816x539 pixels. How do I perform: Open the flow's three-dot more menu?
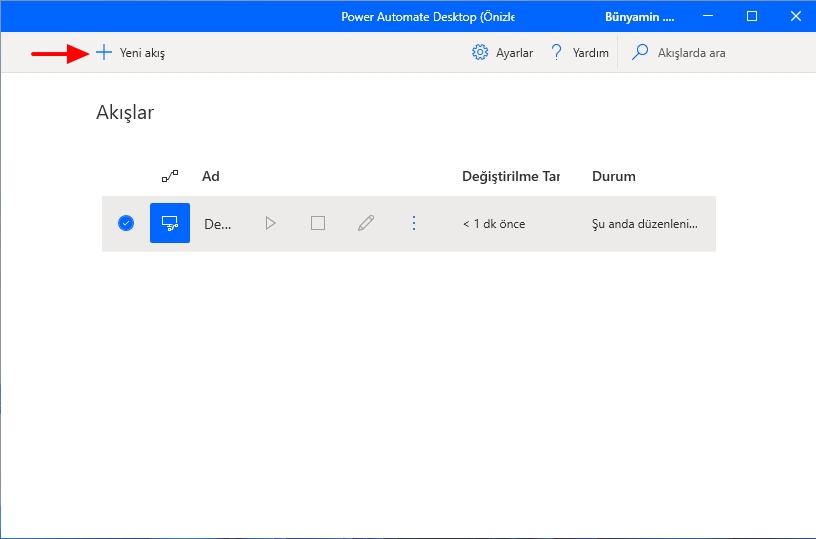tap(414, 224)
